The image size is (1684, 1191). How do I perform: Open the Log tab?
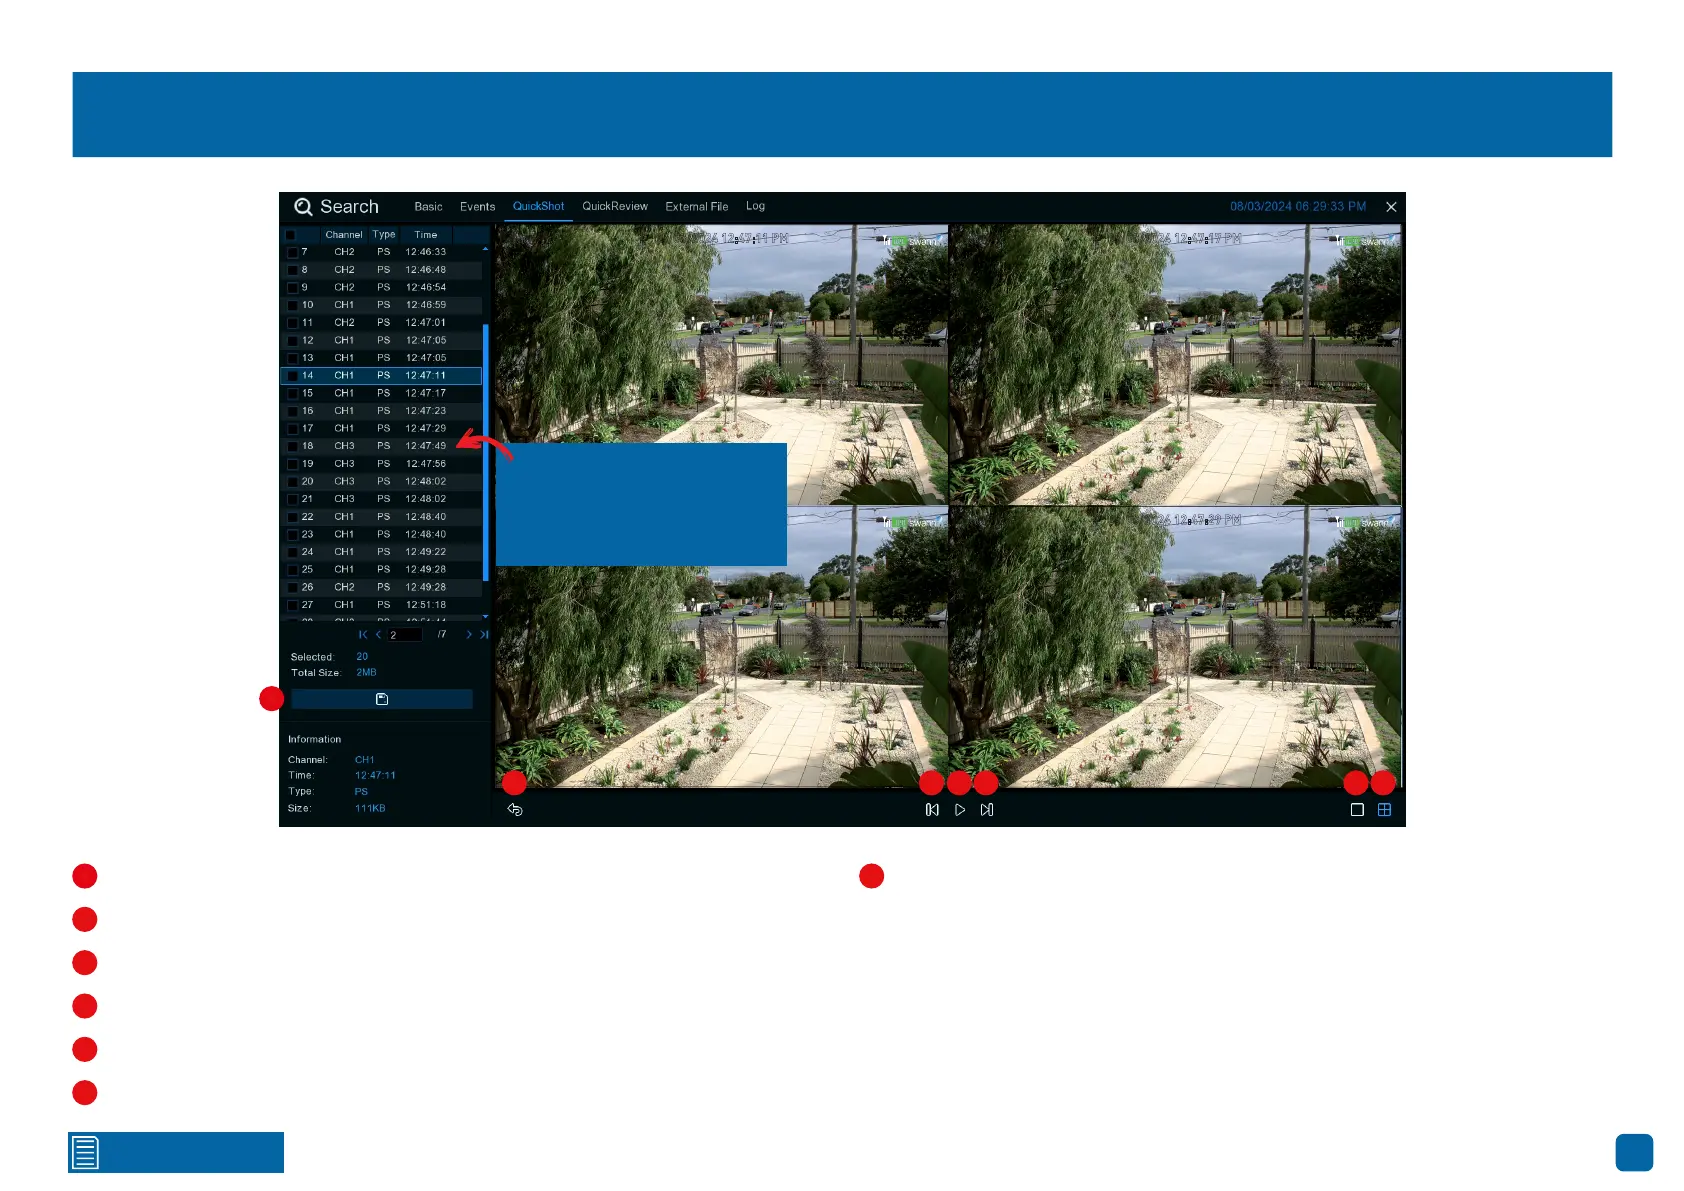(x=755, y=207)
